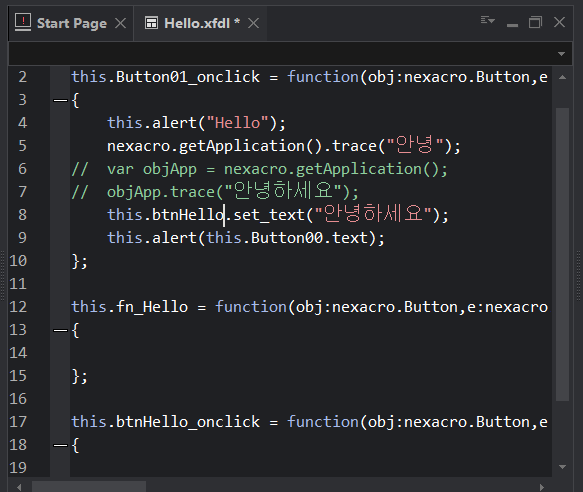Click the vertical scrollbar up arrow

point(563,77)
